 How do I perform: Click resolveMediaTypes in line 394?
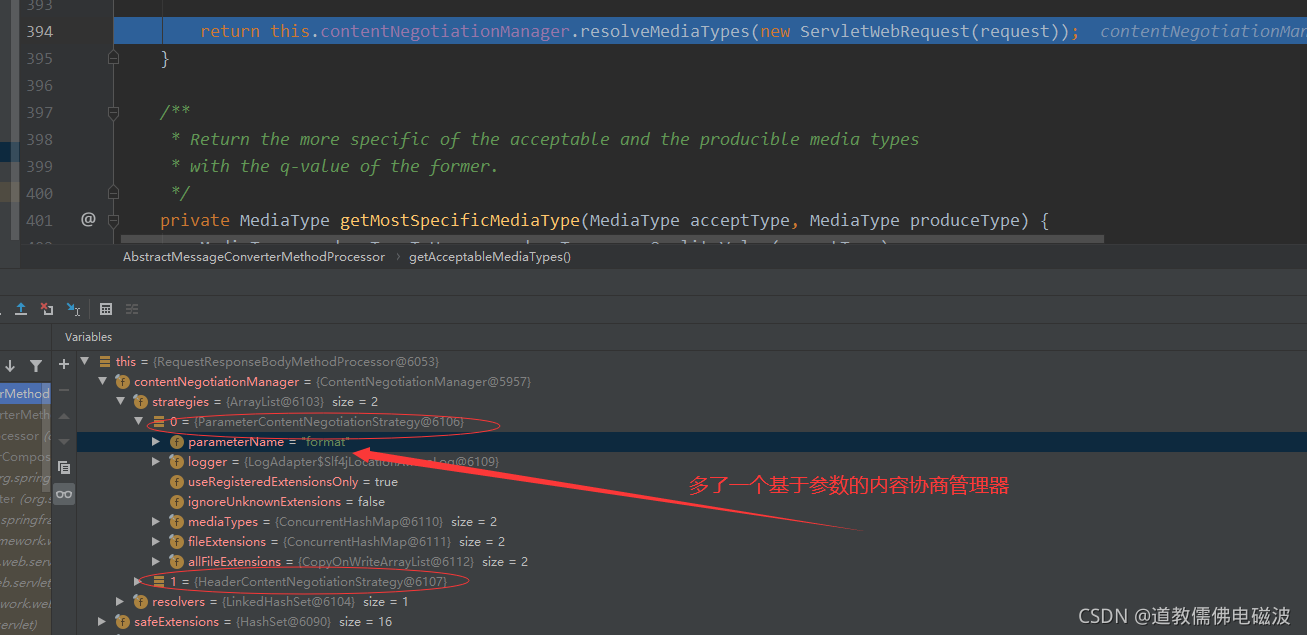(x=665, y=31)
